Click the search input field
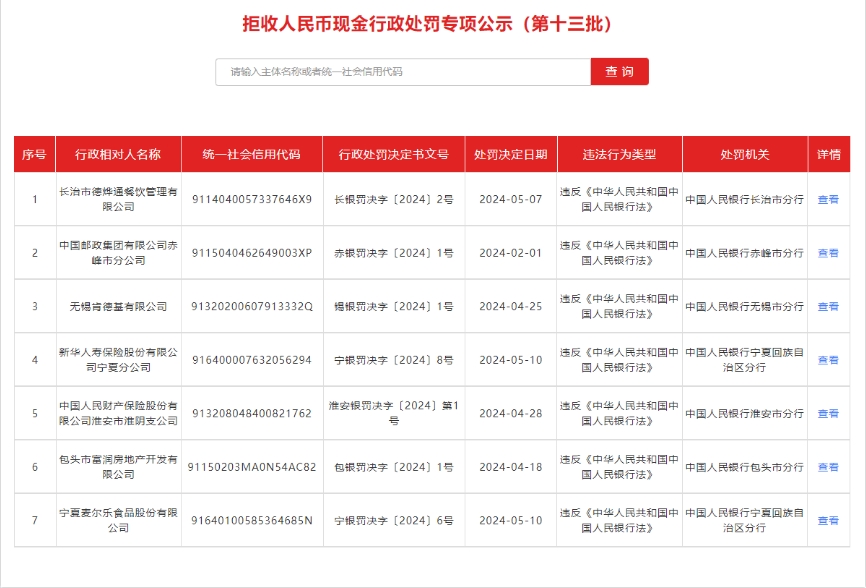The width and height of the screenshot is (866, 588). 403,72
